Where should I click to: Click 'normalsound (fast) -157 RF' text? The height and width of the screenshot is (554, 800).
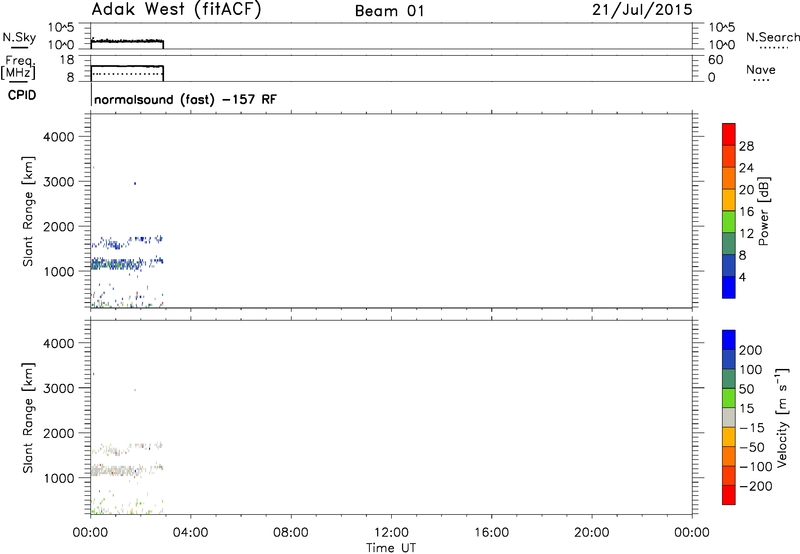185,99
